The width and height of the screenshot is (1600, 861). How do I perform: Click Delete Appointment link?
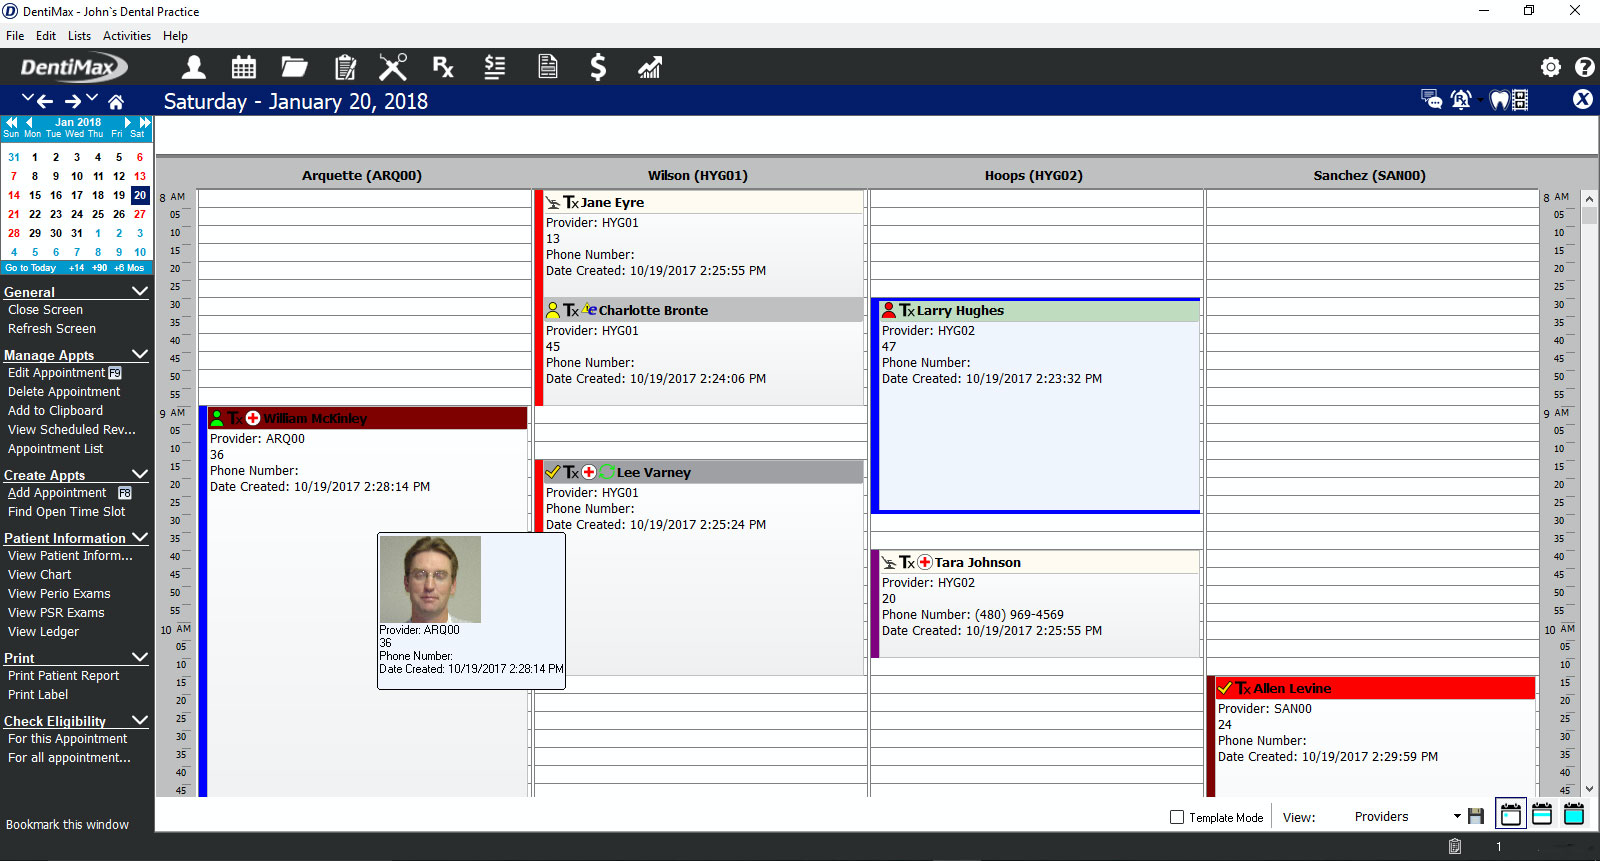coord(64,392)
